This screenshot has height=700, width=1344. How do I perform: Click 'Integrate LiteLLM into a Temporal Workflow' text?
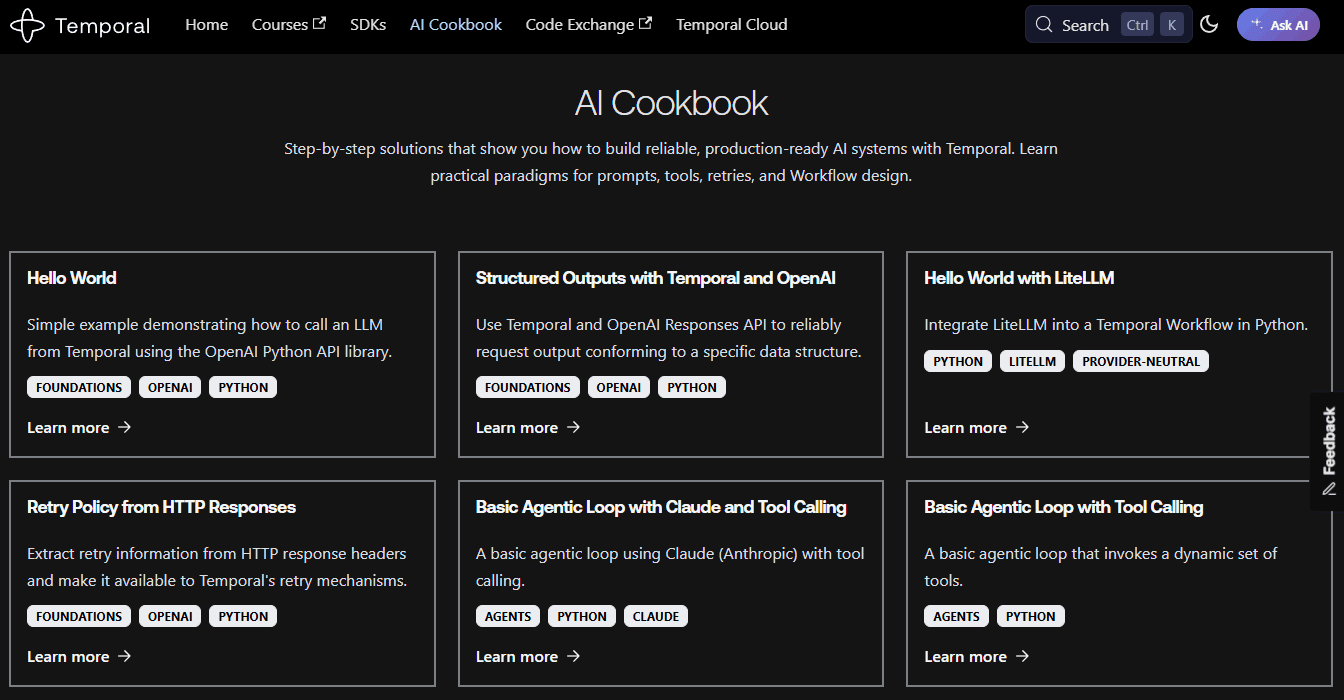click(x=1116, y=325)
